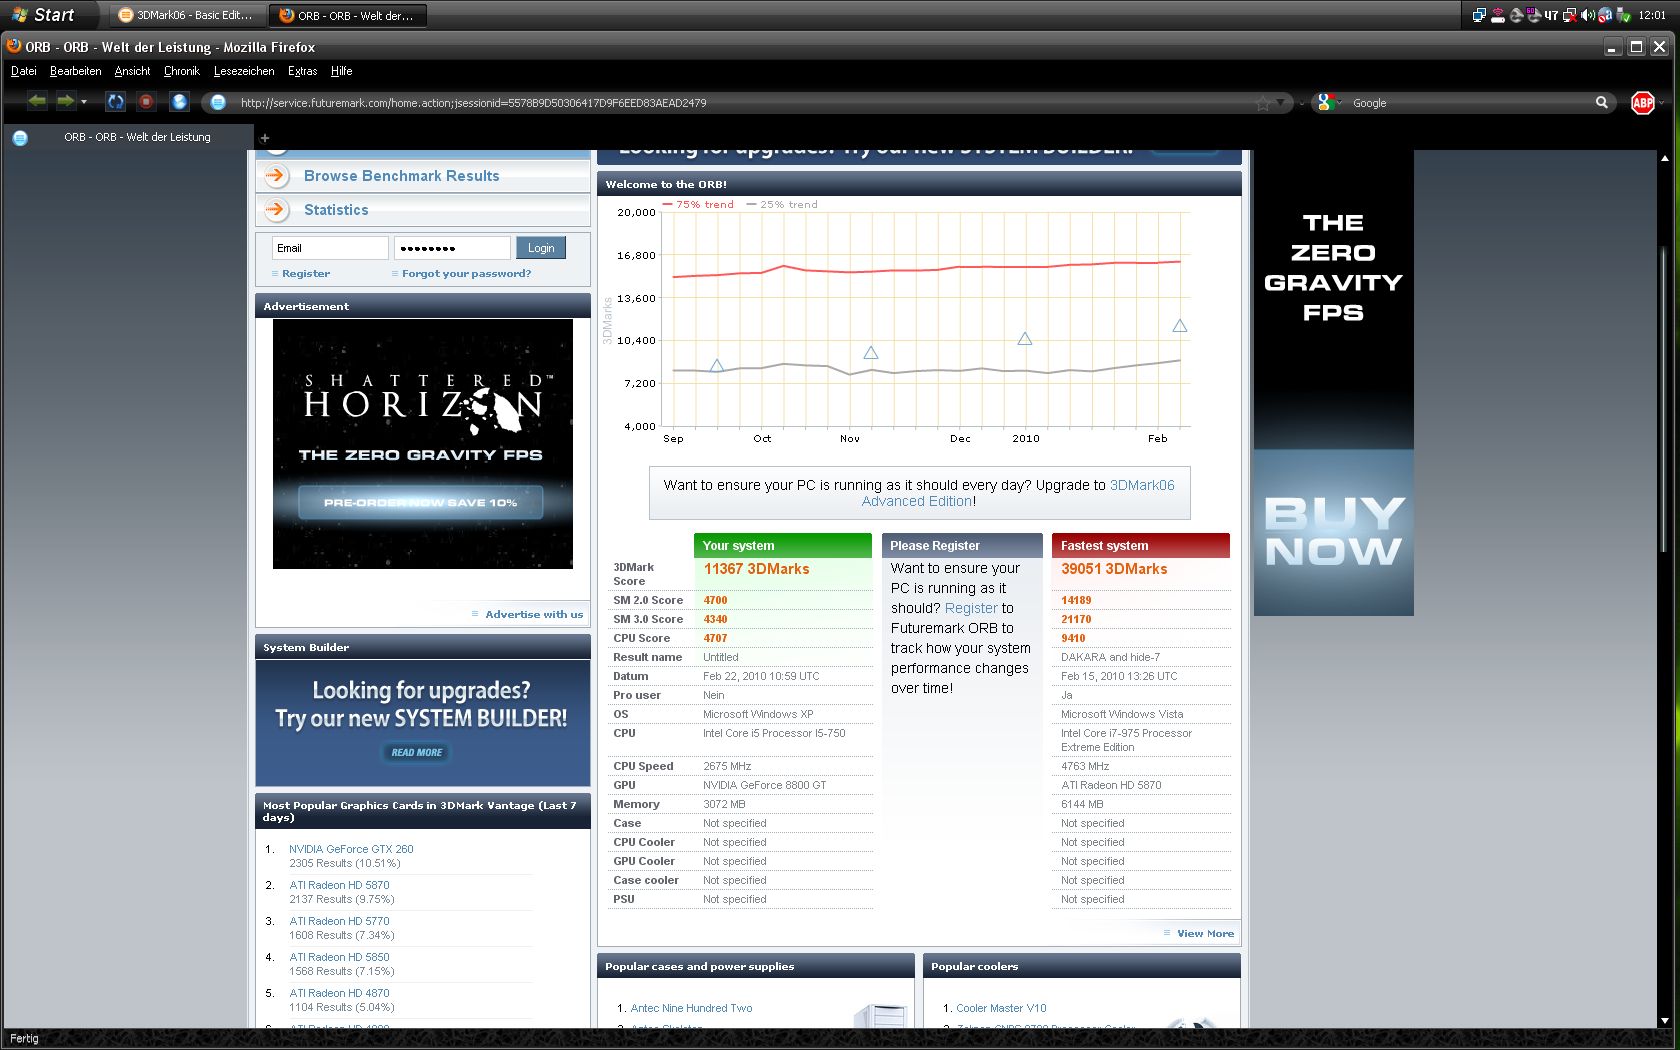Click the Shattered Horizon advertisement banner
1680x1050 pixels.
point(423,444)
